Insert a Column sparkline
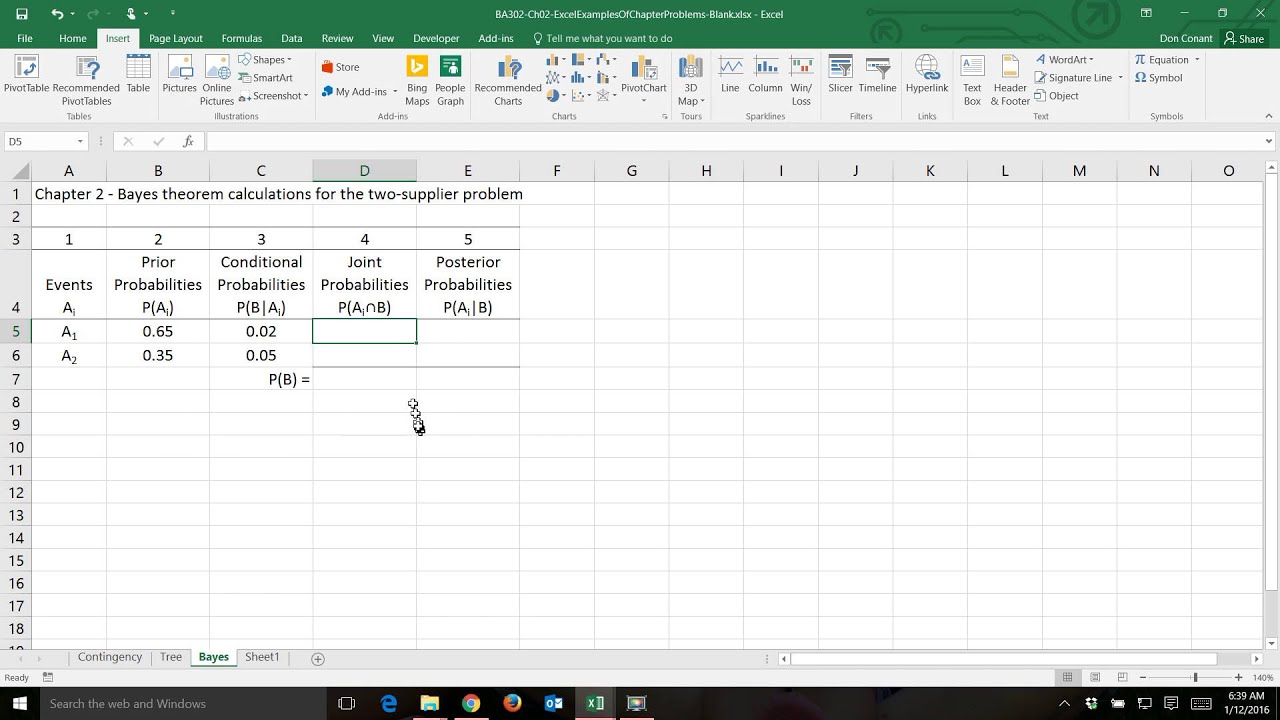 point(765,74)
